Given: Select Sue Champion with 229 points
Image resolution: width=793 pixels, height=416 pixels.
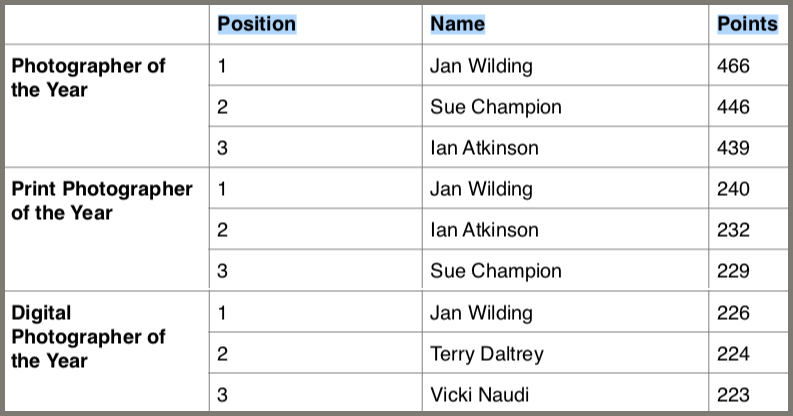Looking at the screenshot, I should click(x=496, y=271).
